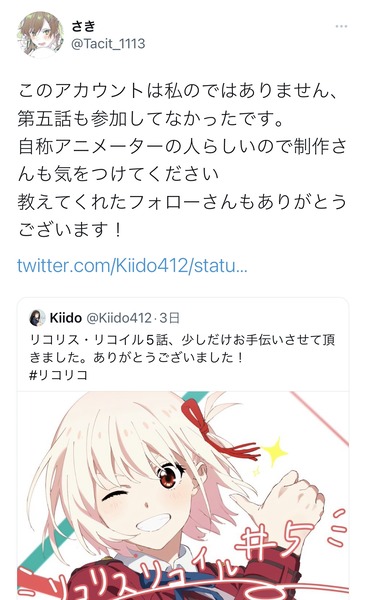Open さき's profile avatar picture
The height and width of the screenshot is (600, 366).
40,35
